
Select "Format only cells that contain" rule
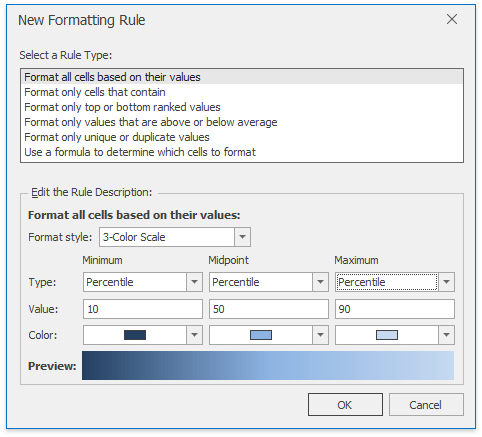click(x=242, y=92)
